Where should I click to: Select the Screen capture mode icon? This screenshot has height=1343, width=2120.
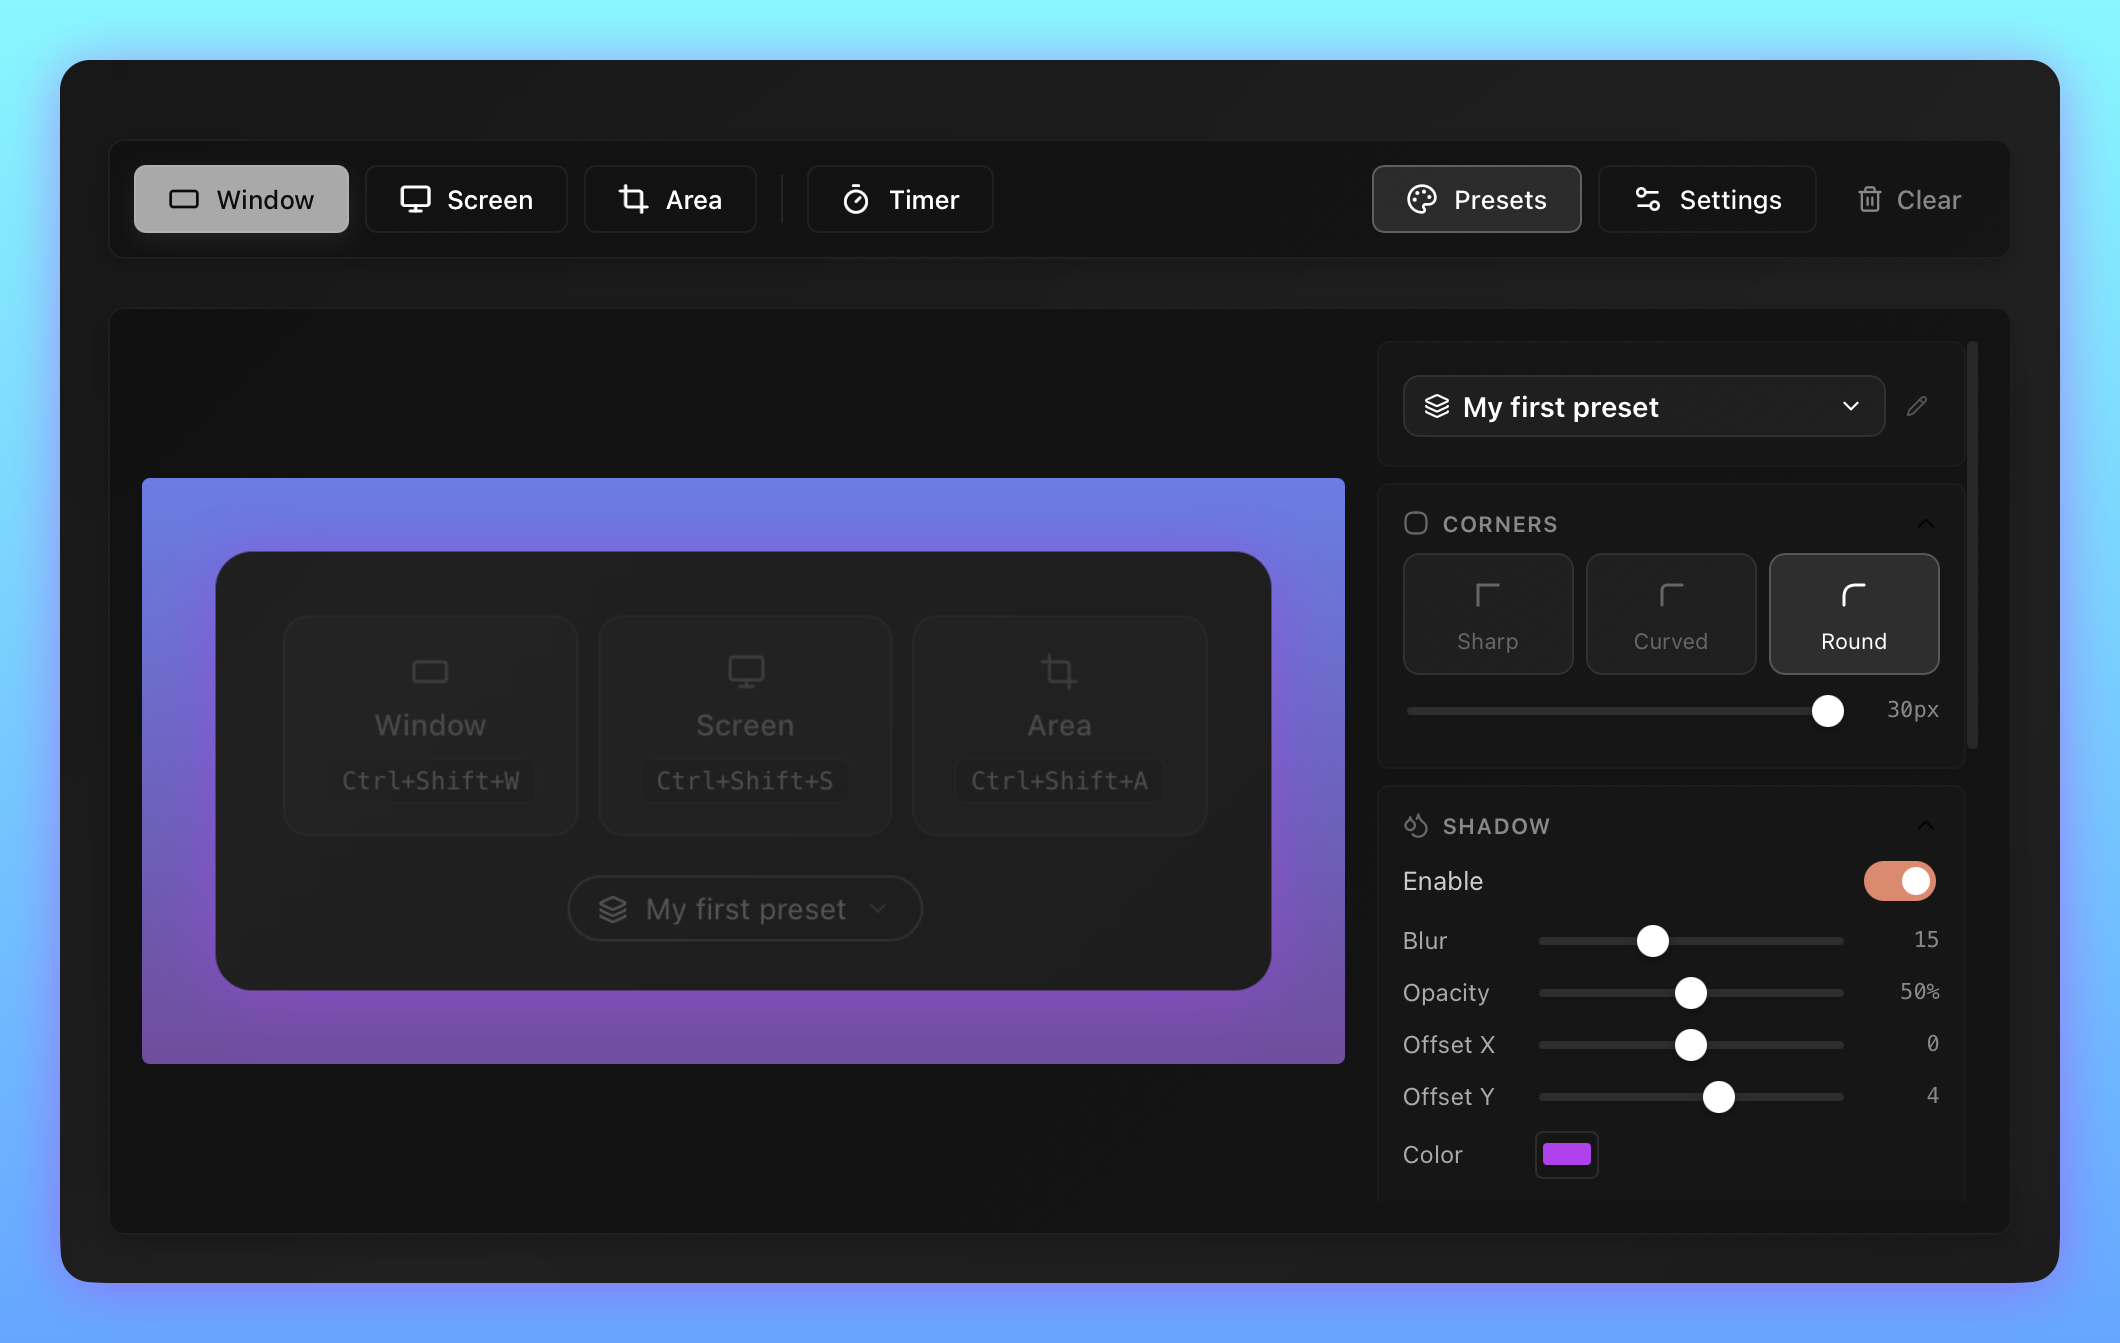coord(416,199)
